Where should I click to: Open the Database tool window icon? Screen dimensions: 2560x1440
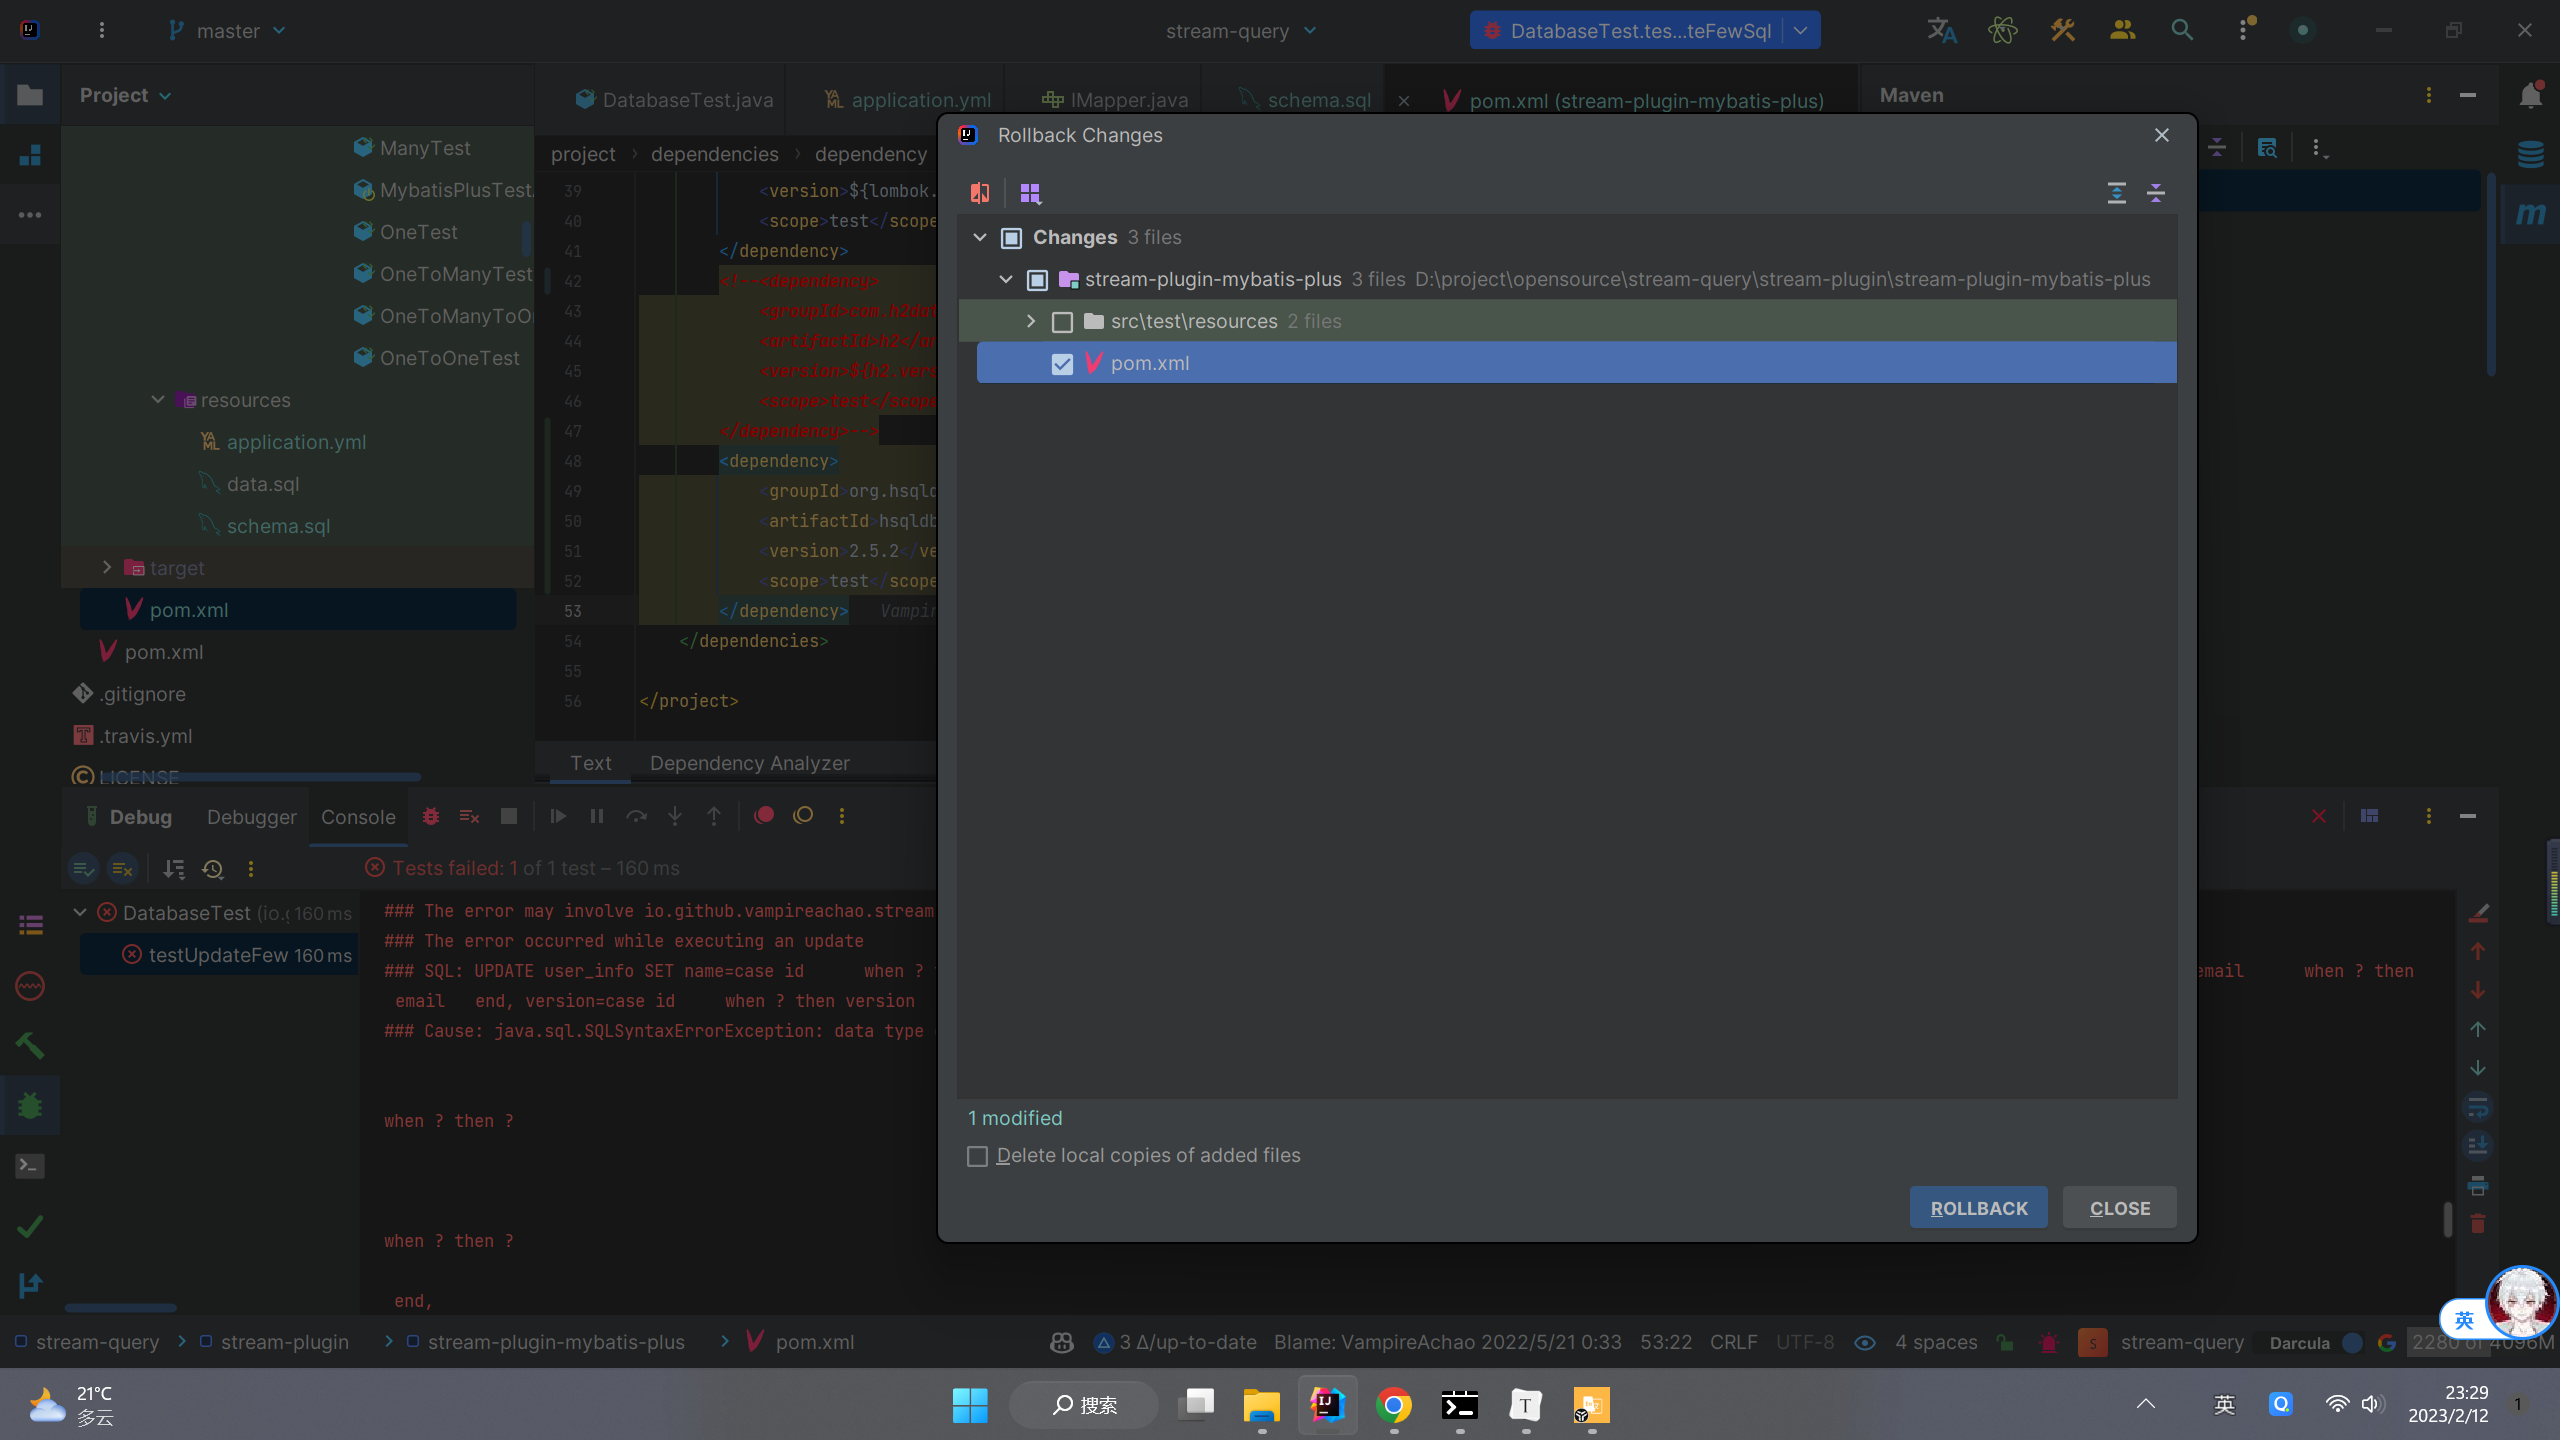pyautogui.click(x=2530, y=155)
